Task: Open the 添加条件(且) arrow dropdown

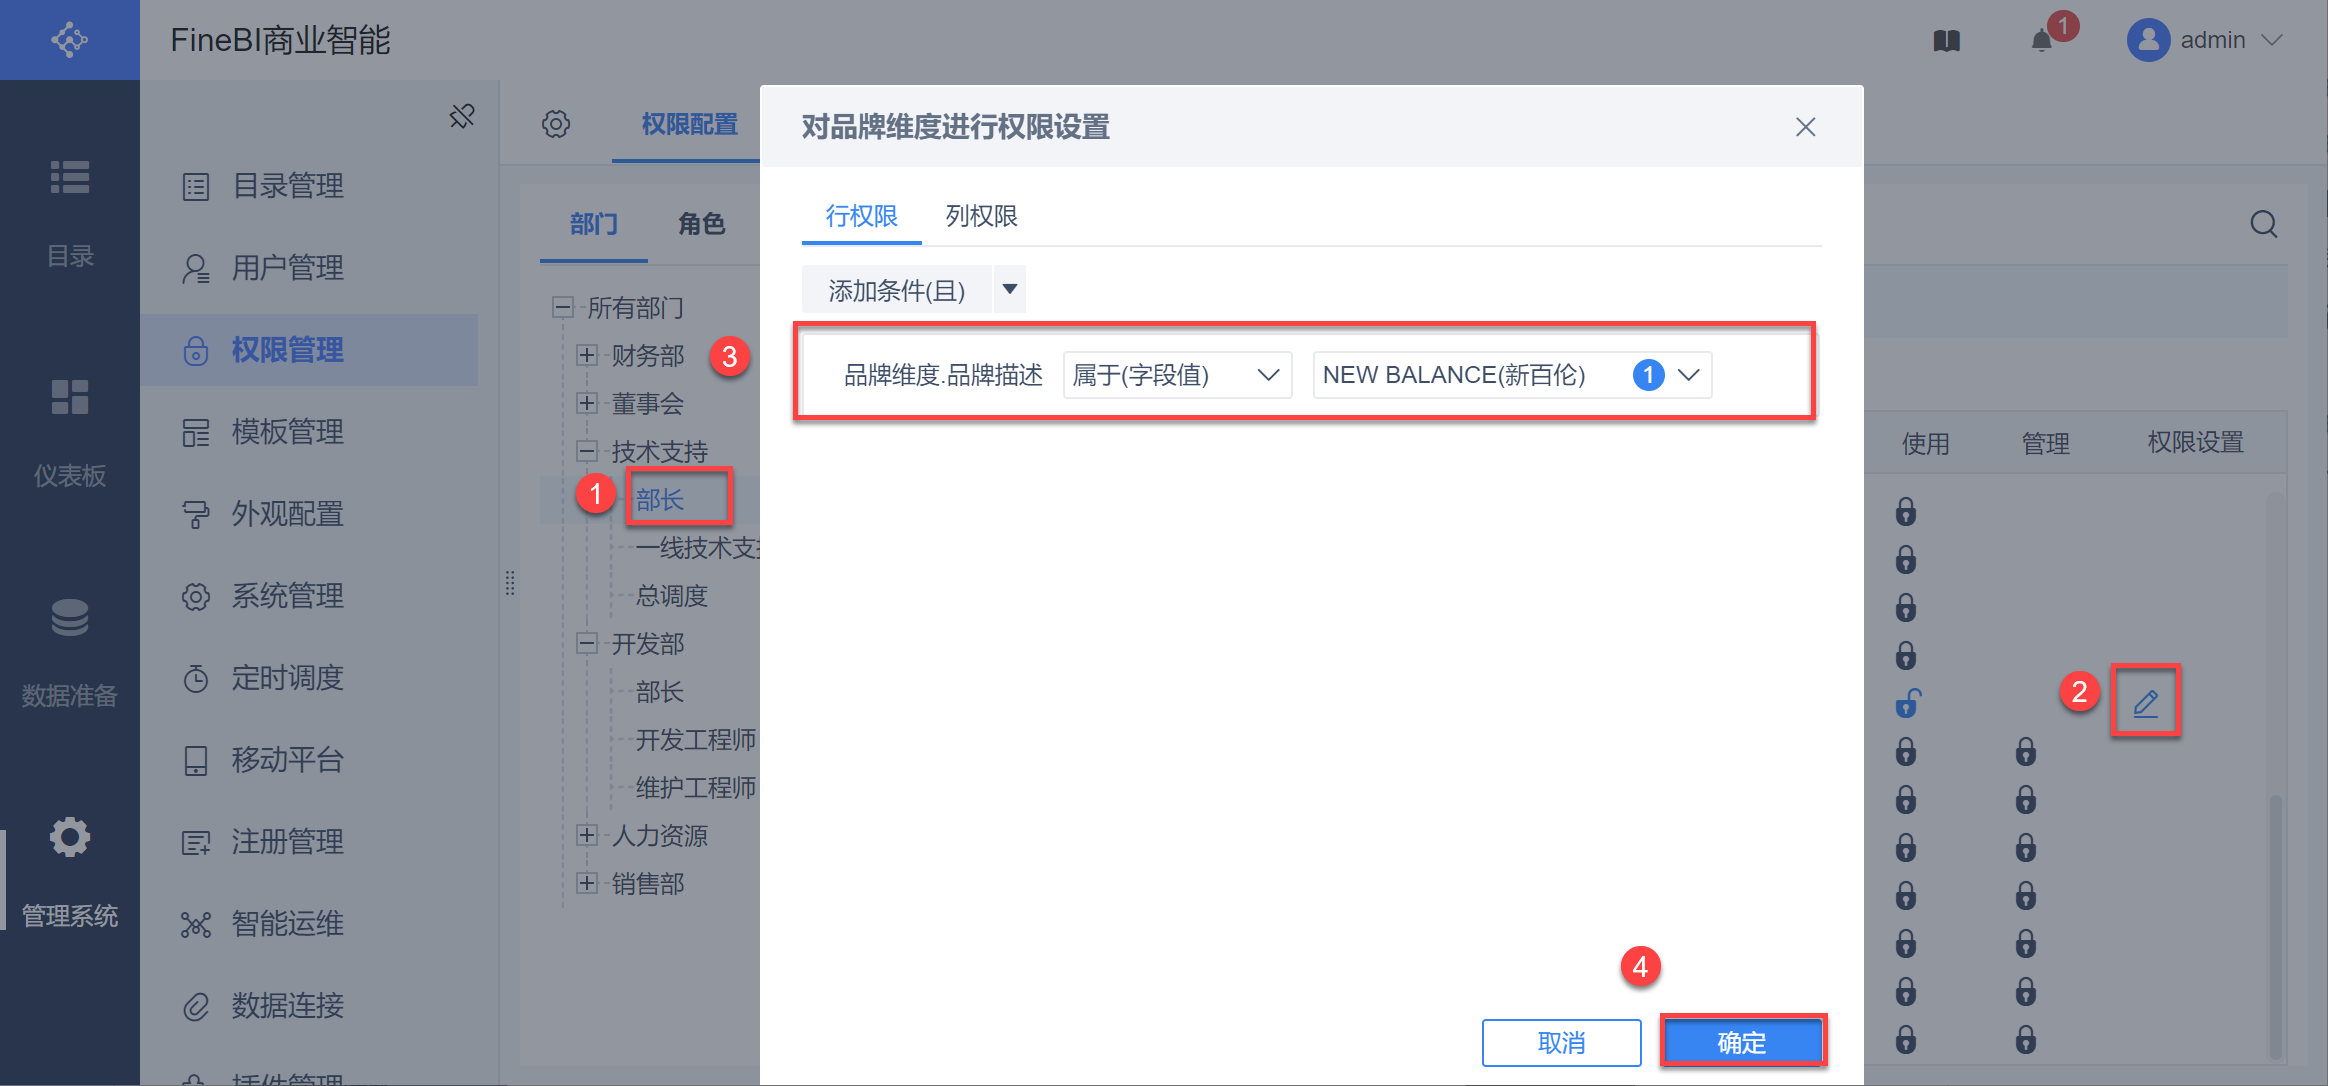Action: [1010, 290]
